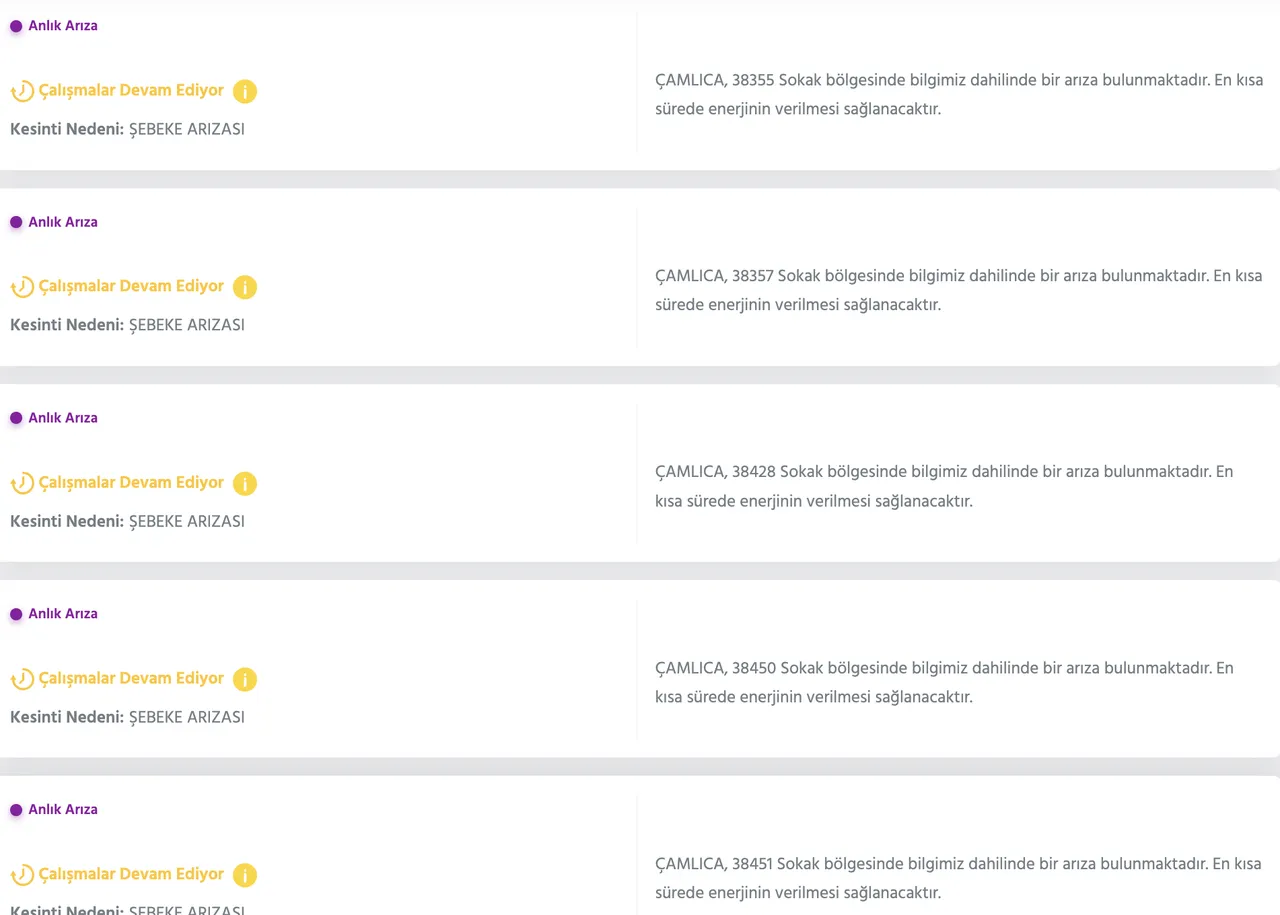Select the clock status icon for 38428 Sokak

click(22, 484)
